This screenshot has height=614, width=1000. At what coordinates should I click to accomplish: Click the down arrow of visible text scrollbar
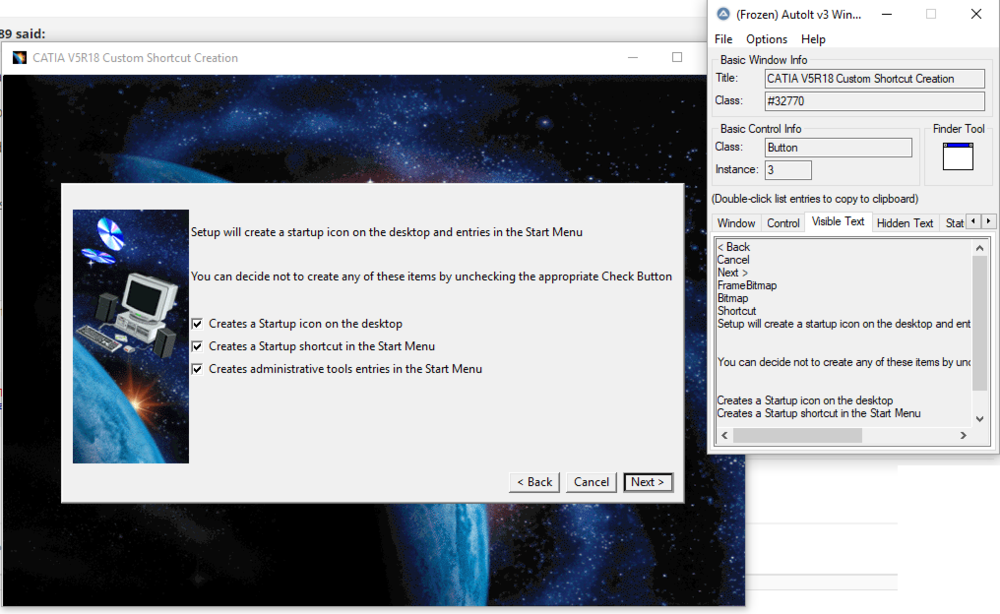[x=980, y=419]
